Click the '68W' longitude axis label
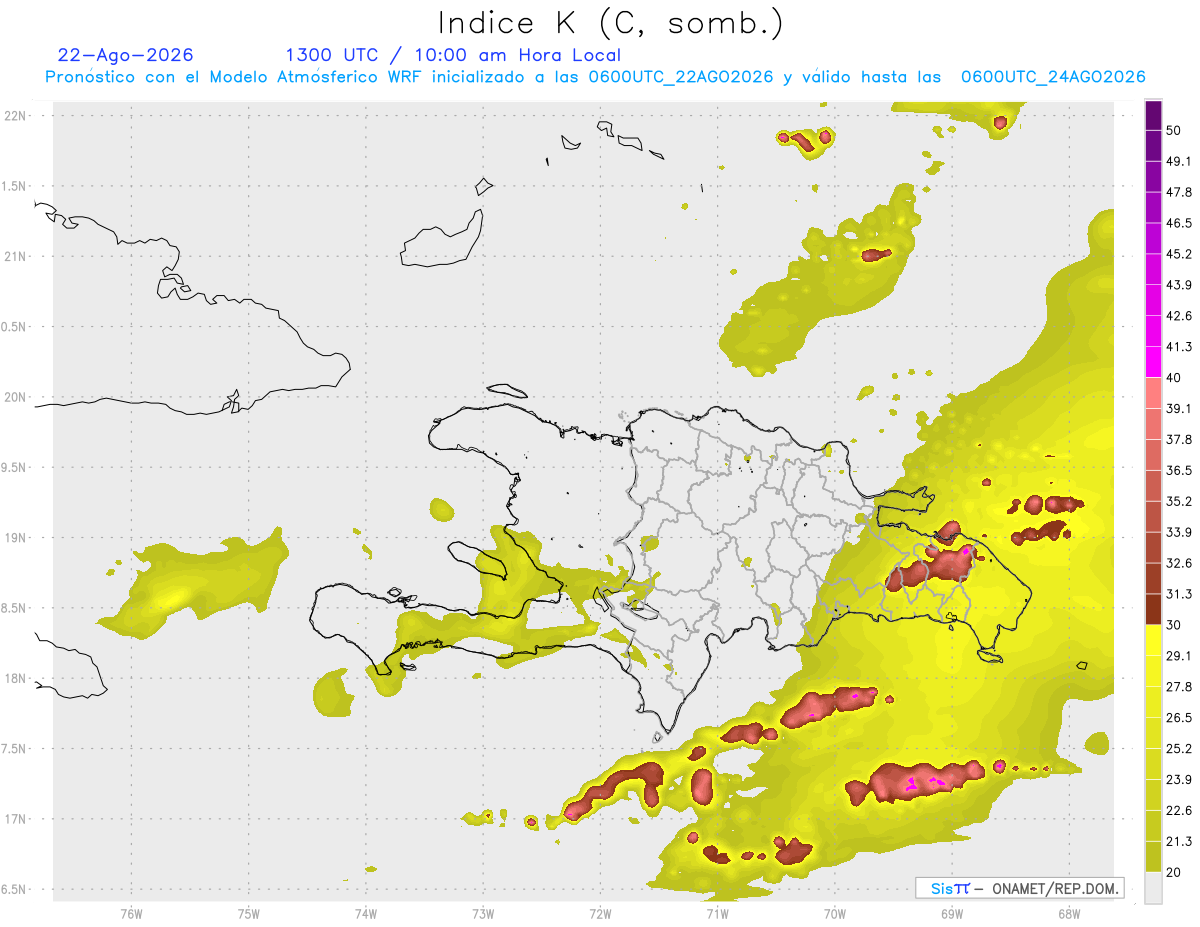 tap(1069, 914)
